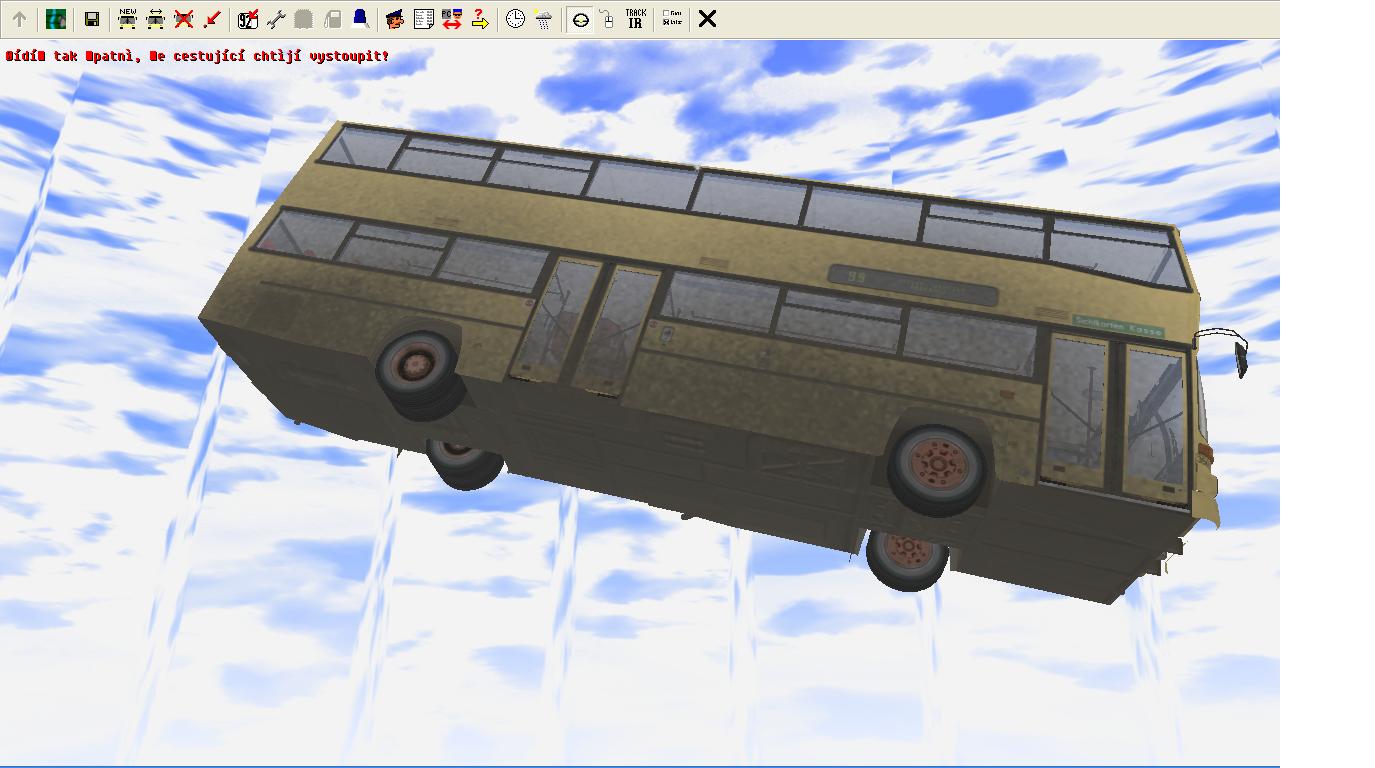This screenshot has width=1375, height=768.
Task: Click the grayed-out bus wash icon
Action: pos(304,19)
